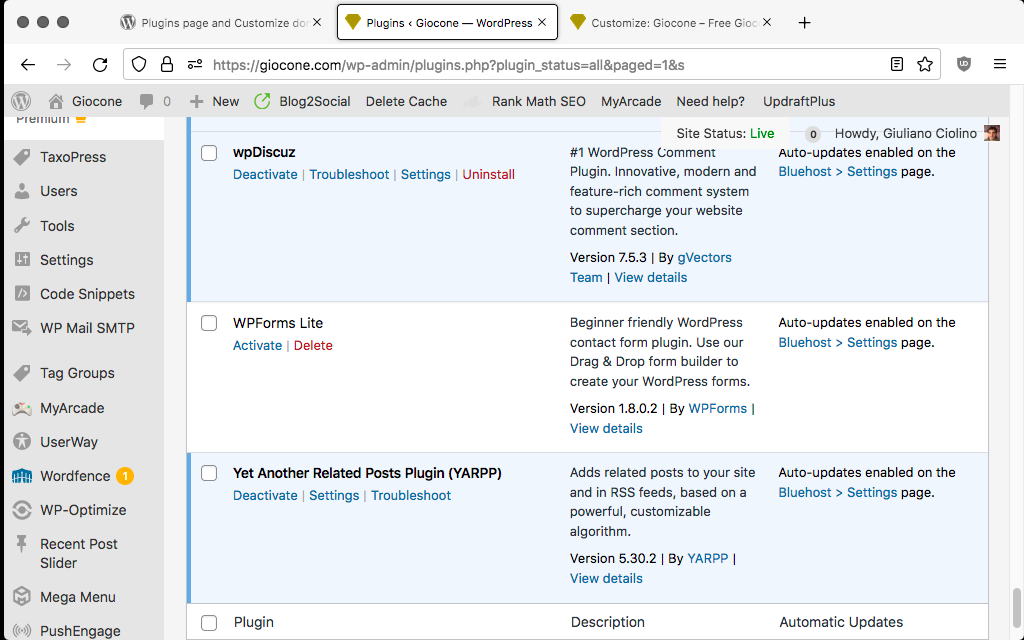Open UpdraftPlus in admin bar
Image resolution: width=1024 pixels, height=640 pixels.
pyautogui.click(x=799, y=101)
